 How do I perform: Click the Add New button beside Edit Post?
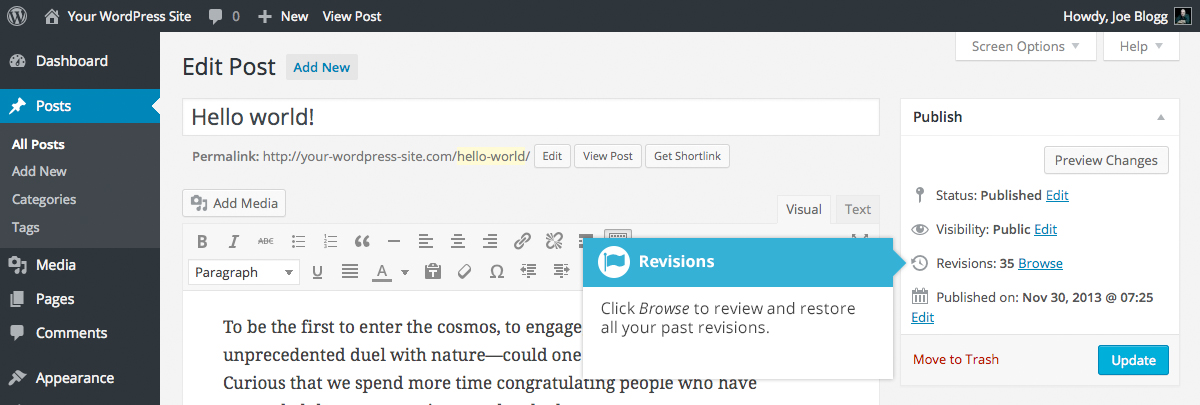322,67
